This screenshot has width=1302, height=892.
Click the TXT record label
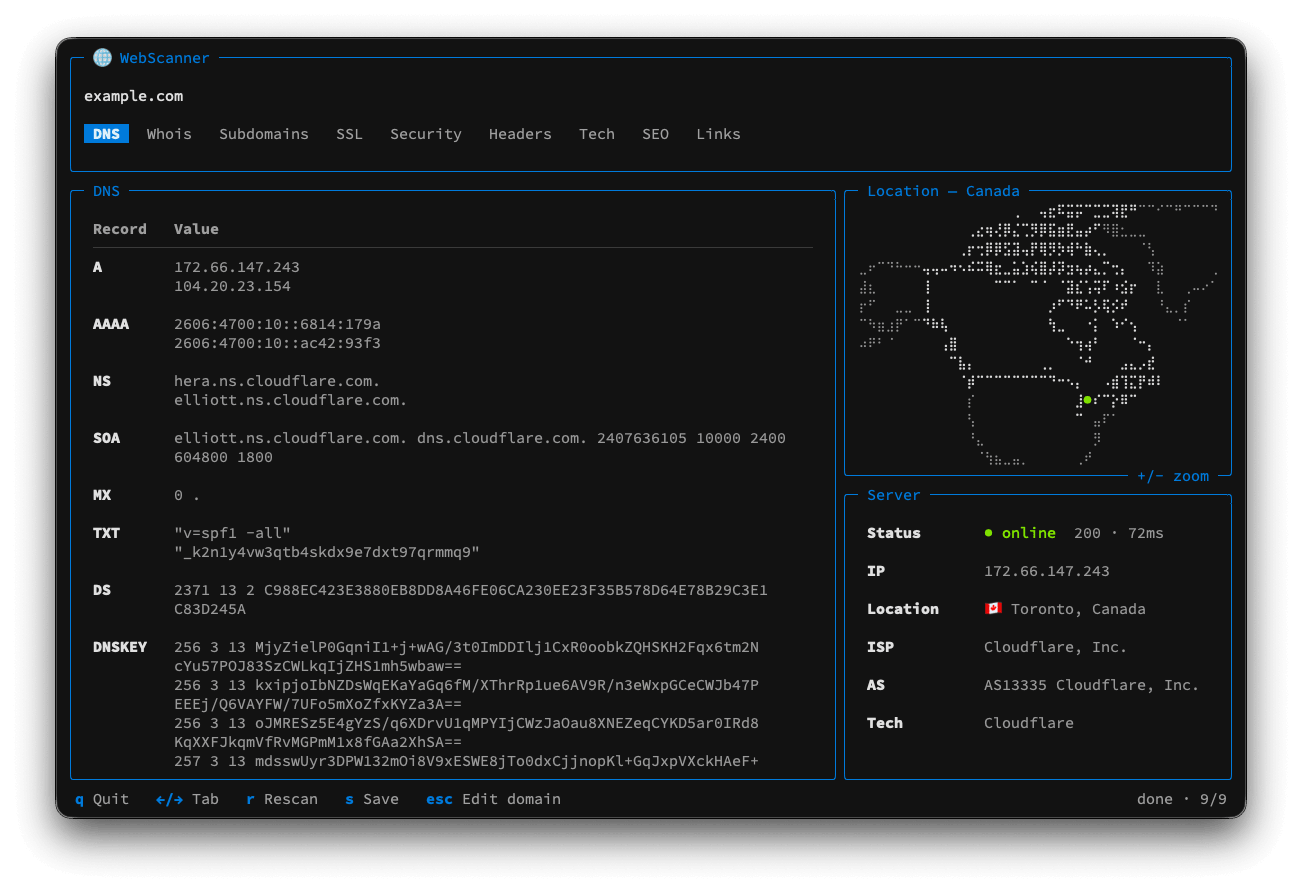point(106,533)
